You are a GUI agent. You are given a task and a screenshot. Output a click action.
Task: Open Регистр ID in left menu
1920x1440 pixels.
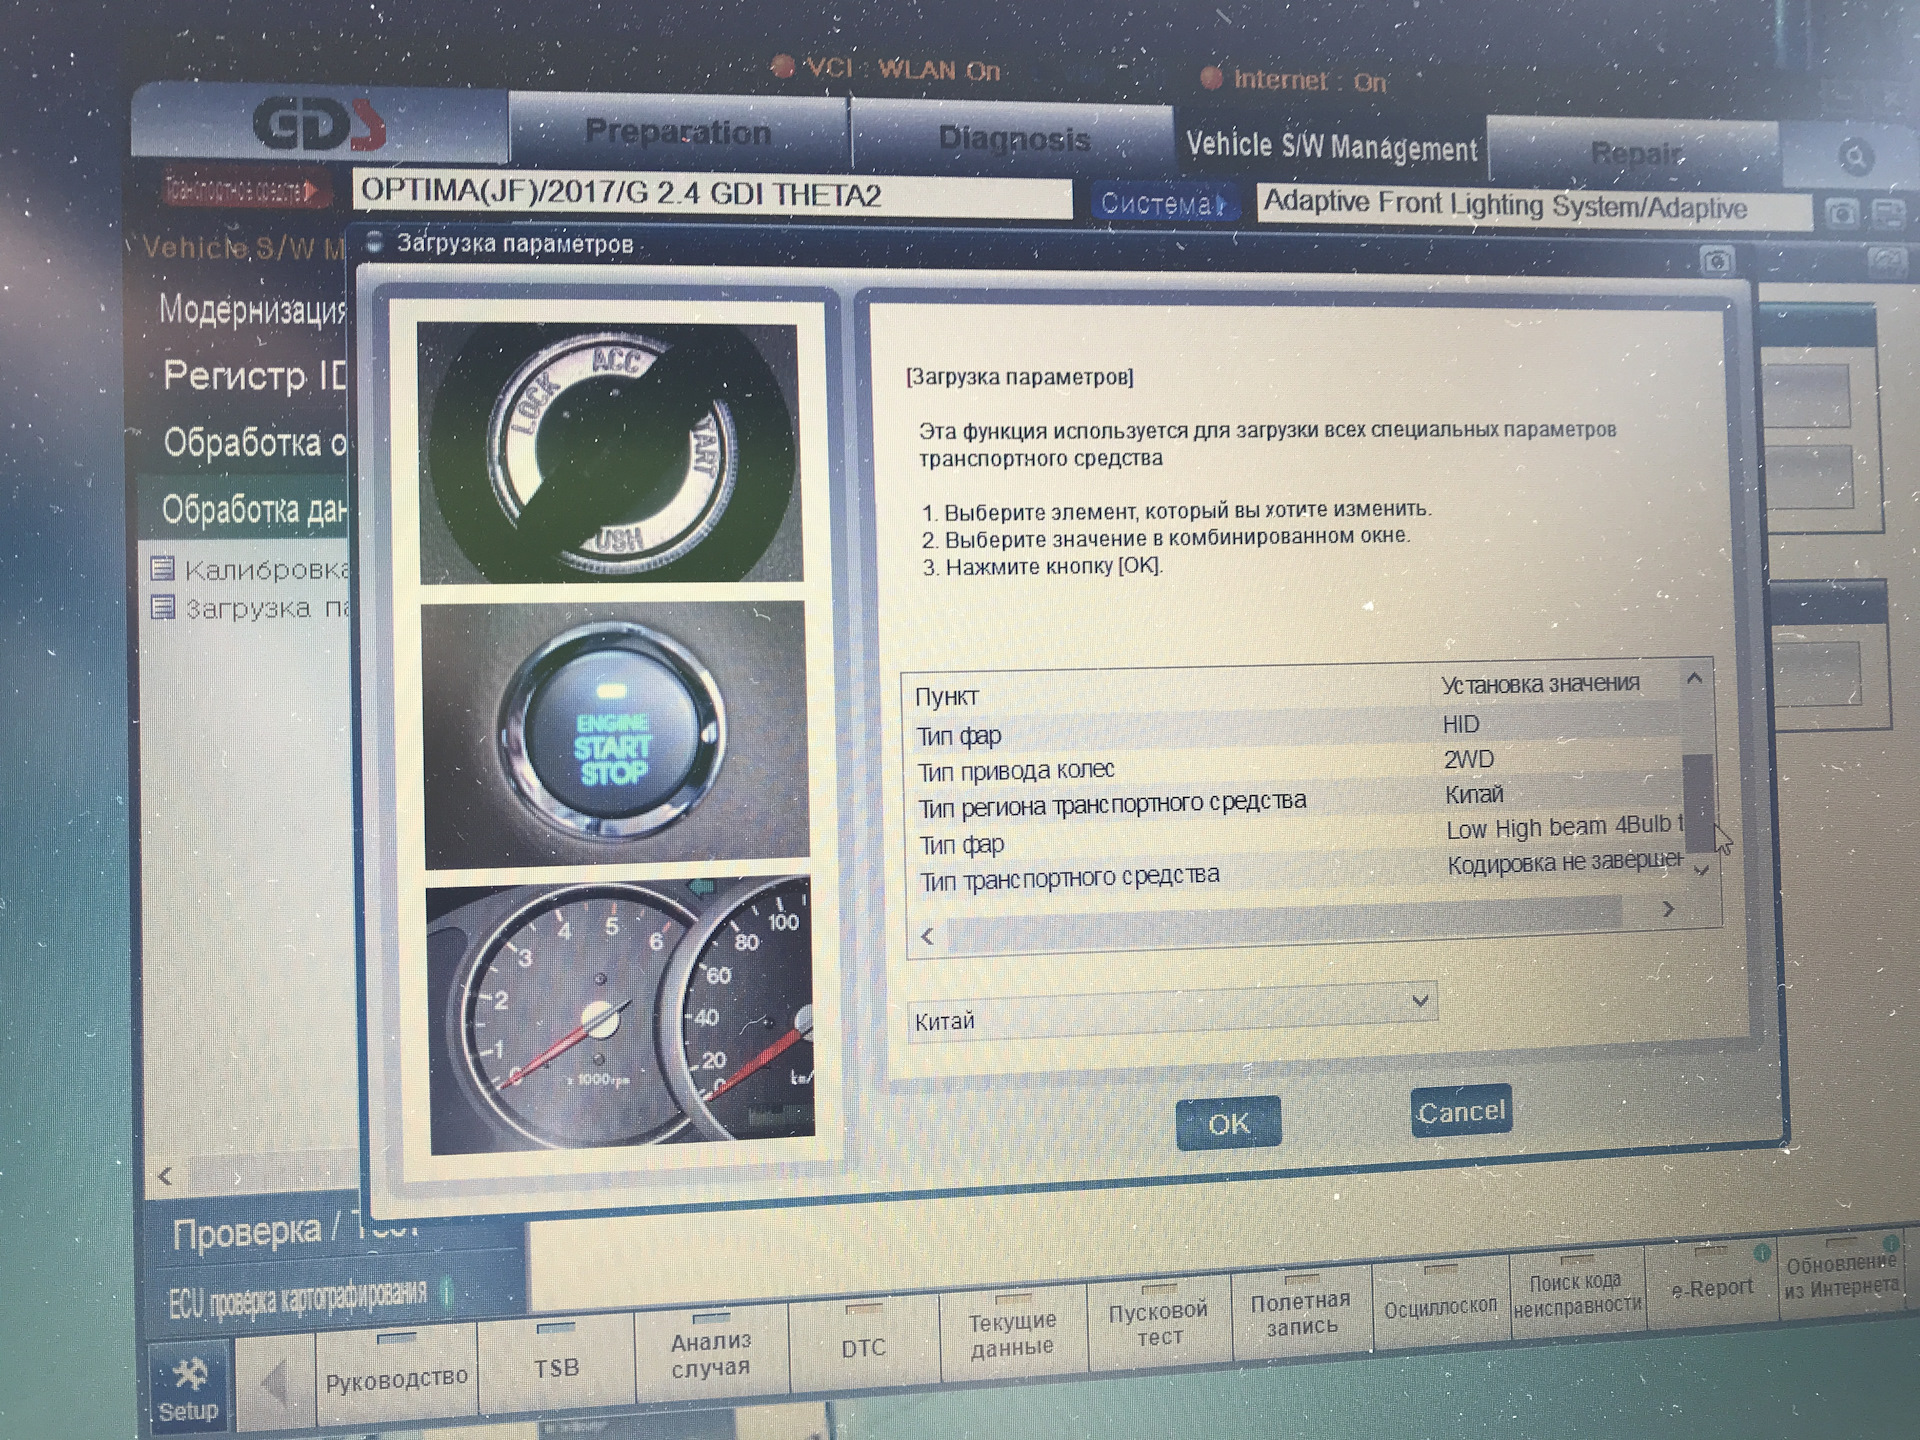click(254, 376)
